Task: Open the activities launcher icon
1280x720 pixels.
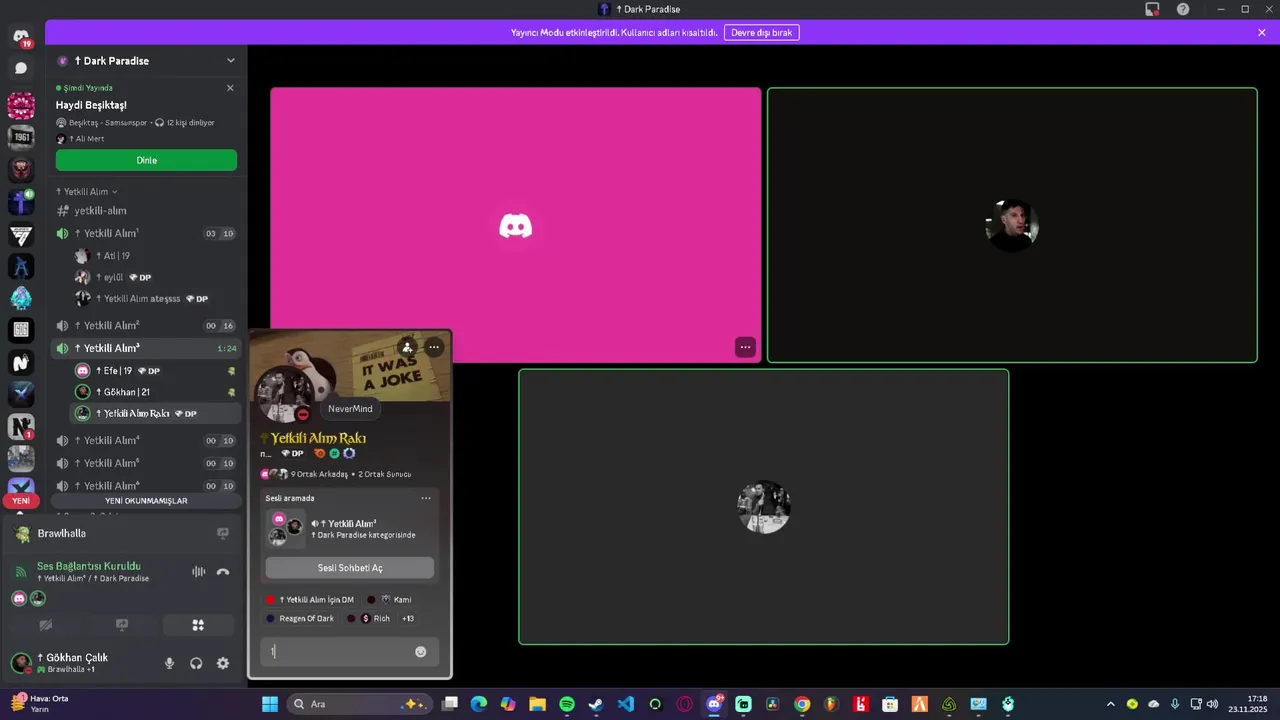Action: [x=198, y=625]
